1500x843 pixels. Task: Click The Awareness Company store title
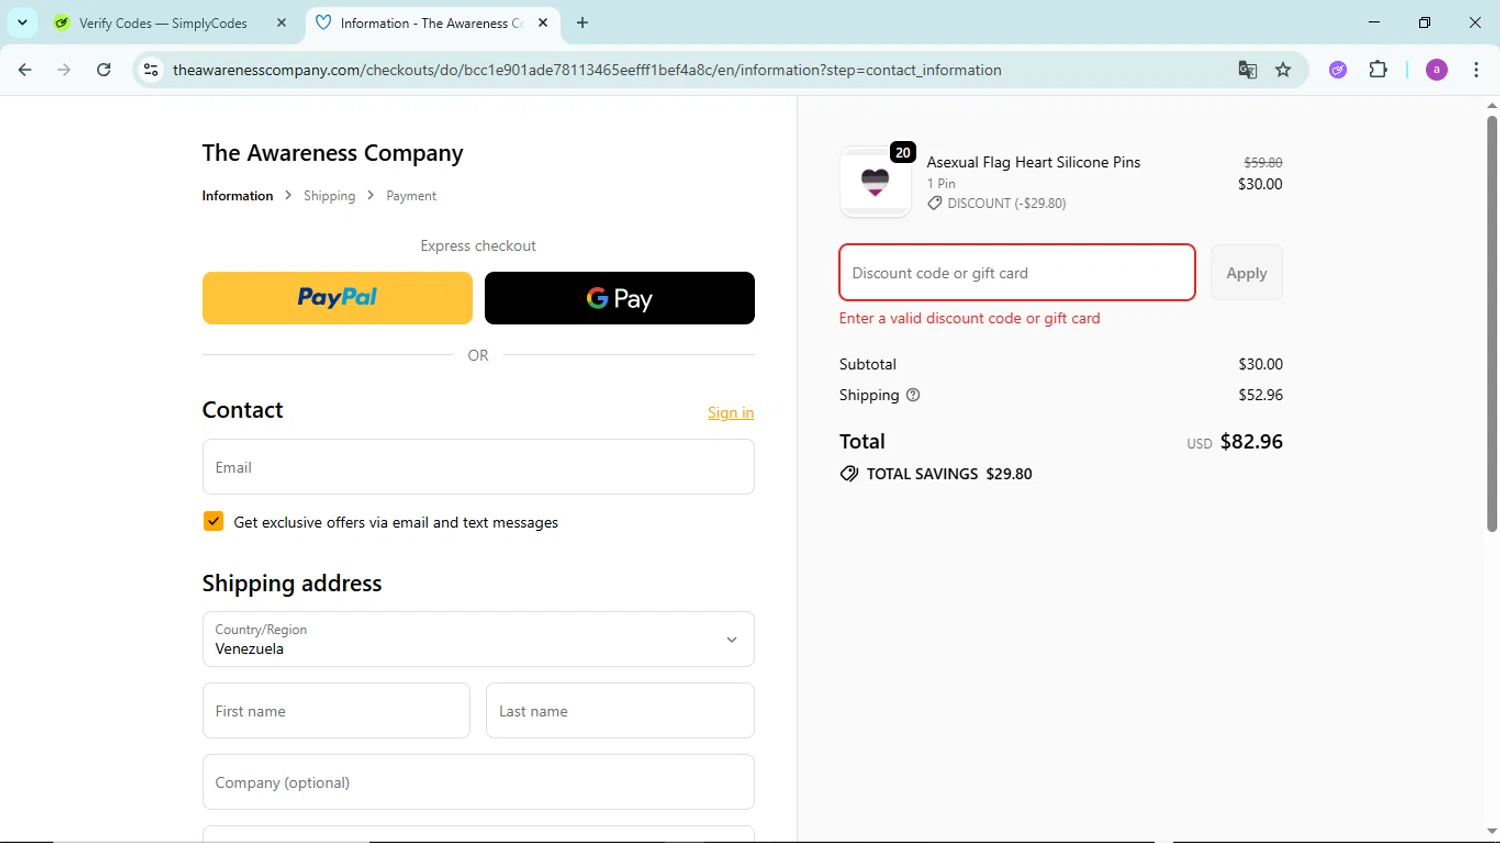tap(332, 153)
